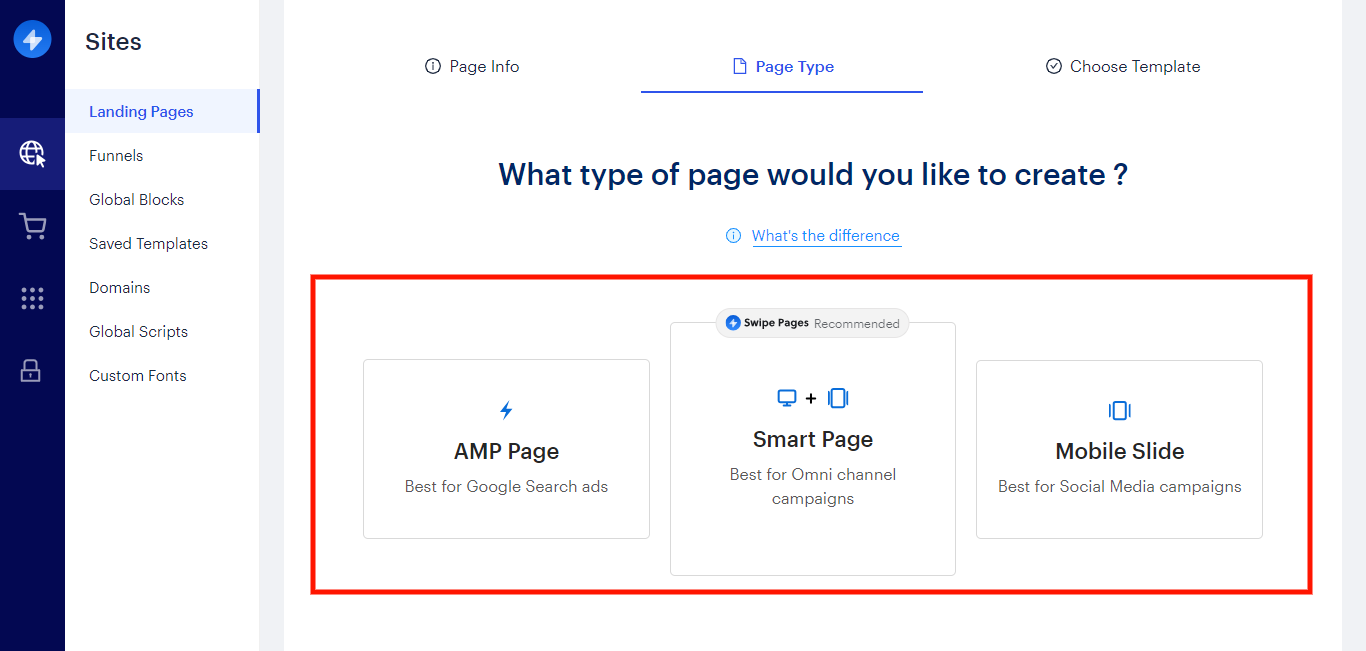
Task: Click the Swipe Pages lightning logo
Action: pos(32,40)
